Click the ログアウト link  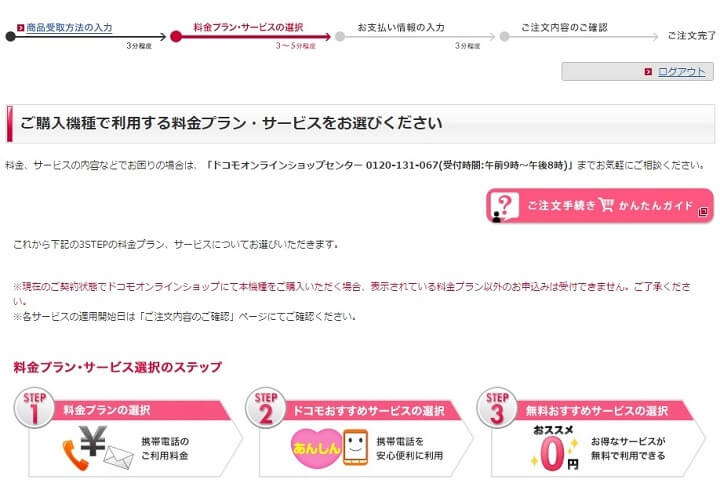click(681, 72)
